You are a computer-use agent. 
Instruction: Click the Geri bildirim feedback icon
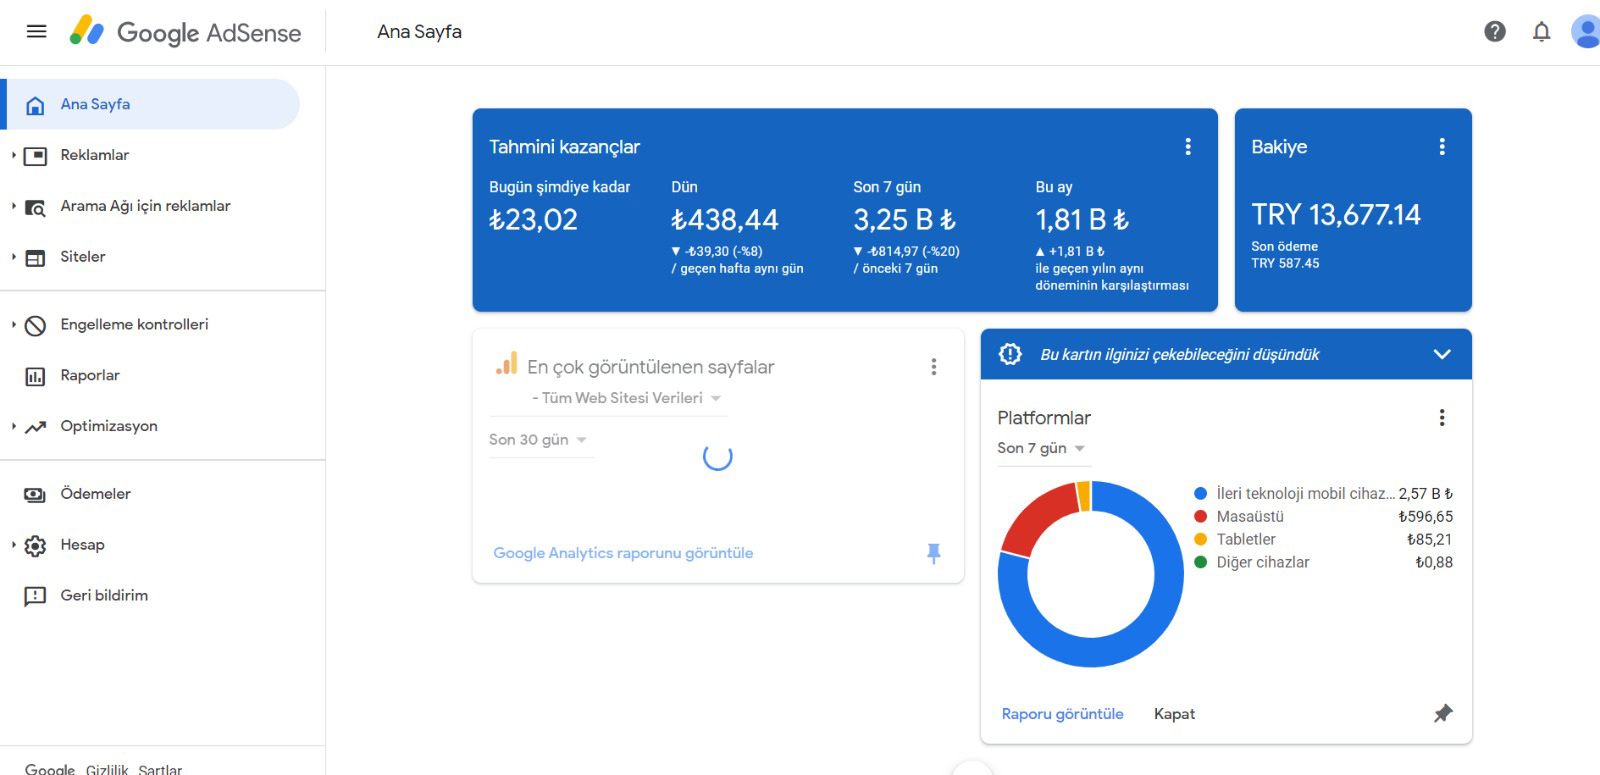click(35, 596)
